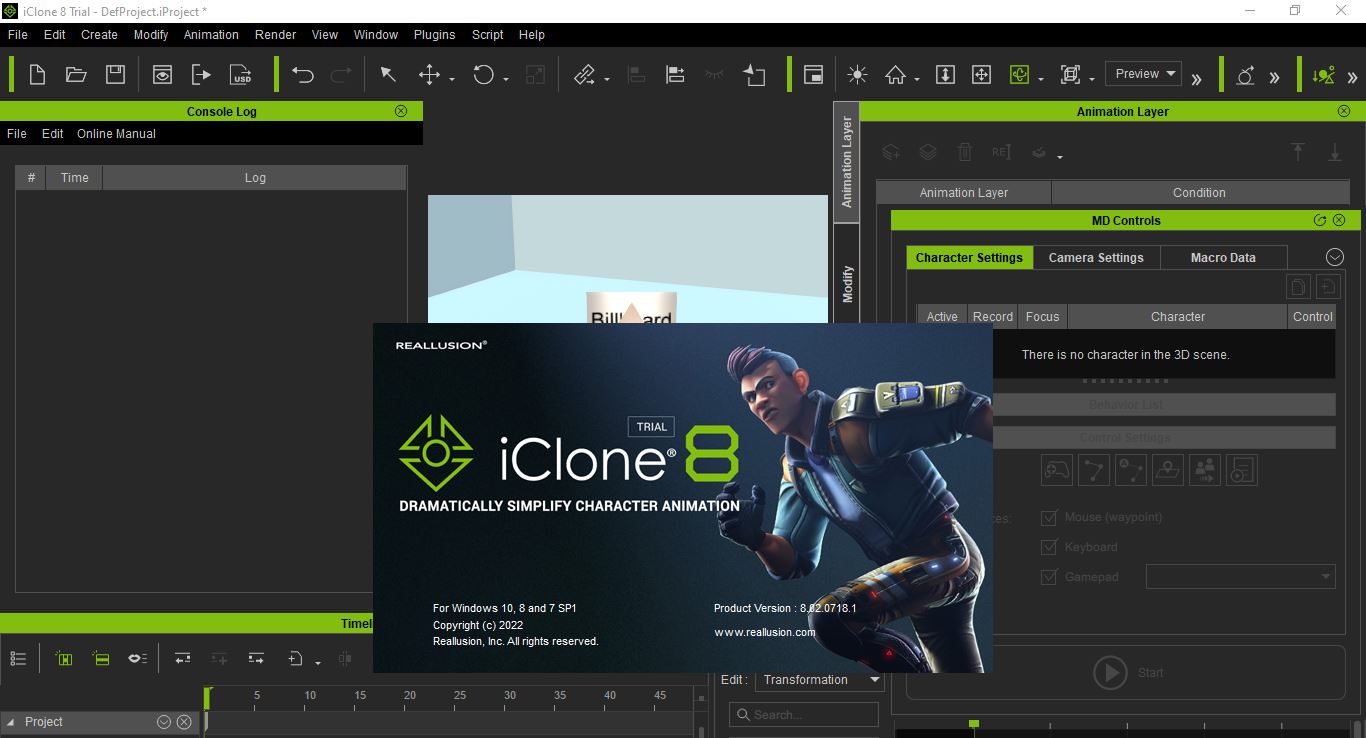
Task: Open the Console Log File menu
Action: (17, 134)
